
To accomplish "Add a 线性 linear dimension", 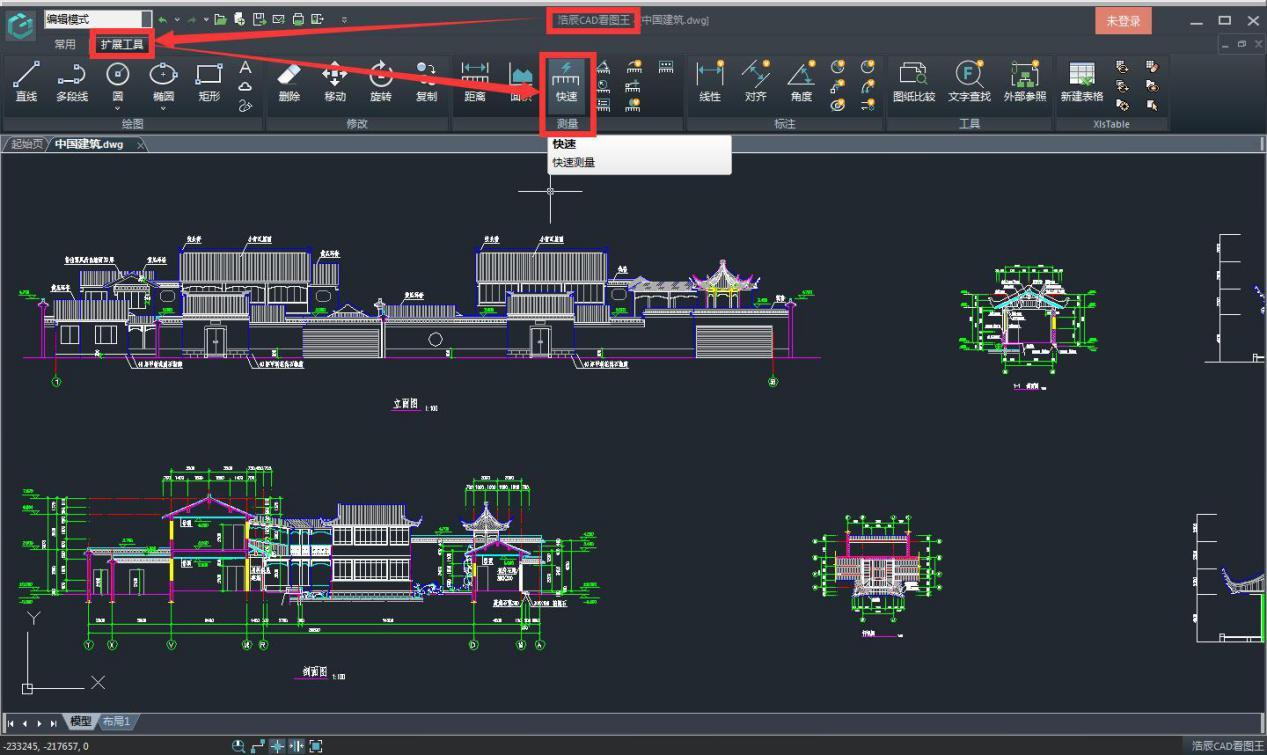I will [710, 82].
